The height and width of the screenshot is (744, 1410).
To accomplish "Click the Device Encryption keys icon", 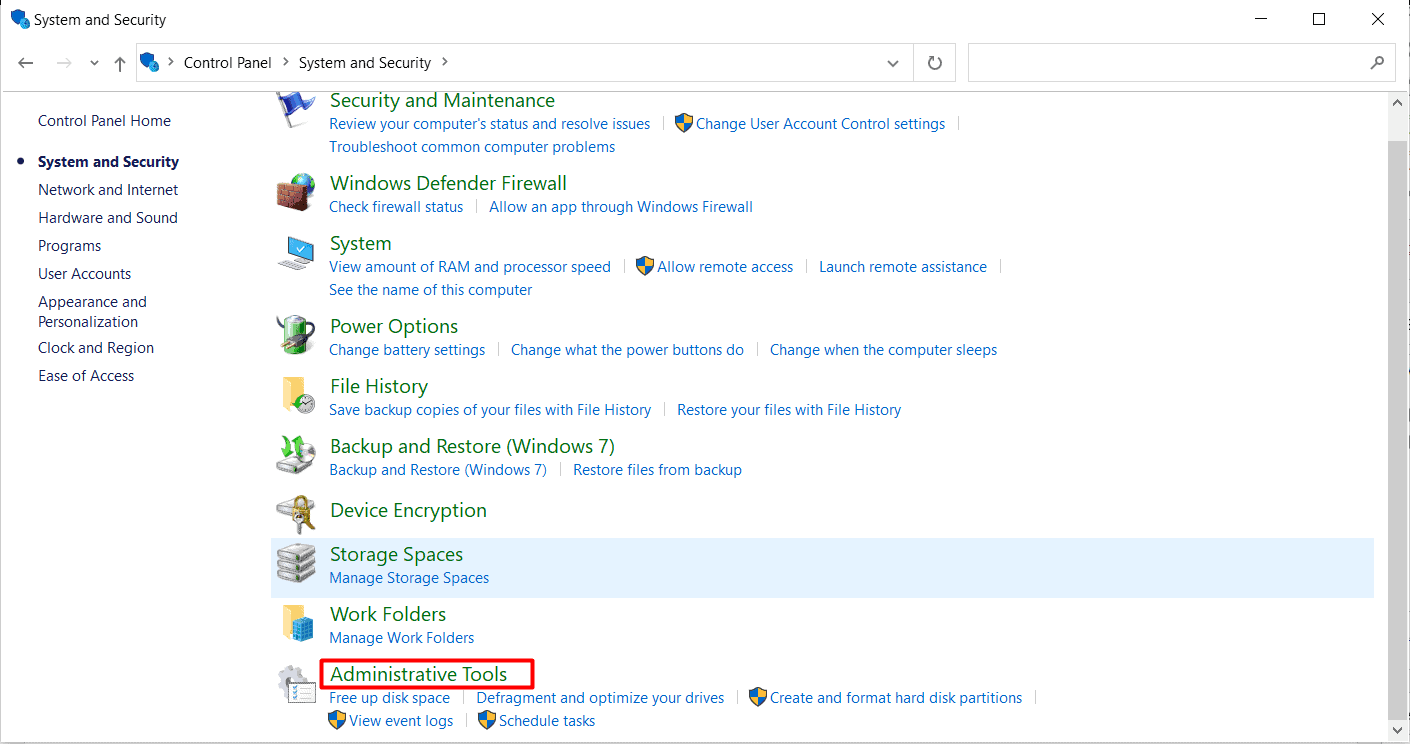I will point(296,514).
